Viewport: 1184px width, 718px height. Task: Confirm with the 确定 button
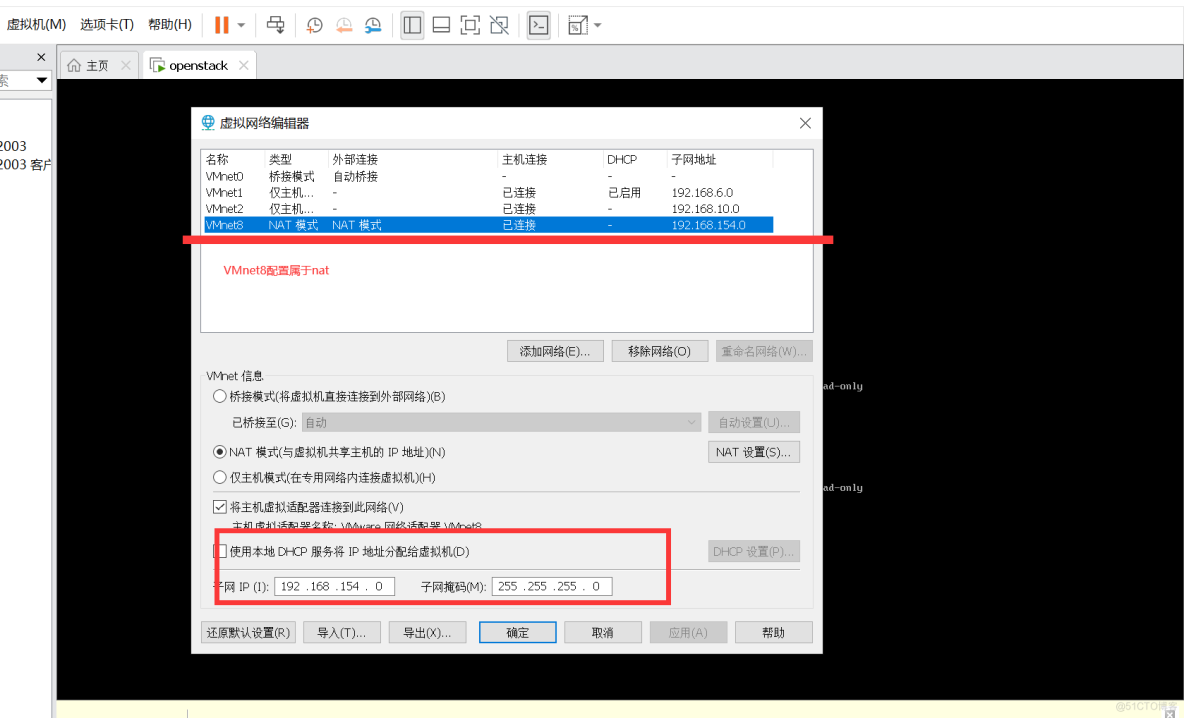[517, 633]
